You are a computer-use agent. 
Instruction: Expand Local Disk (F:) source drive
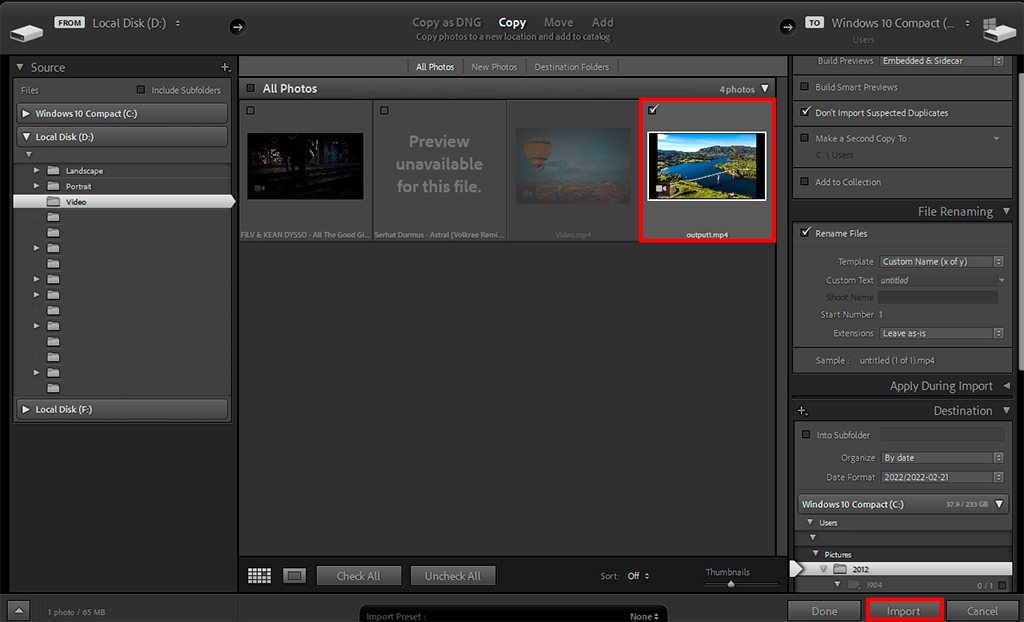26,409
